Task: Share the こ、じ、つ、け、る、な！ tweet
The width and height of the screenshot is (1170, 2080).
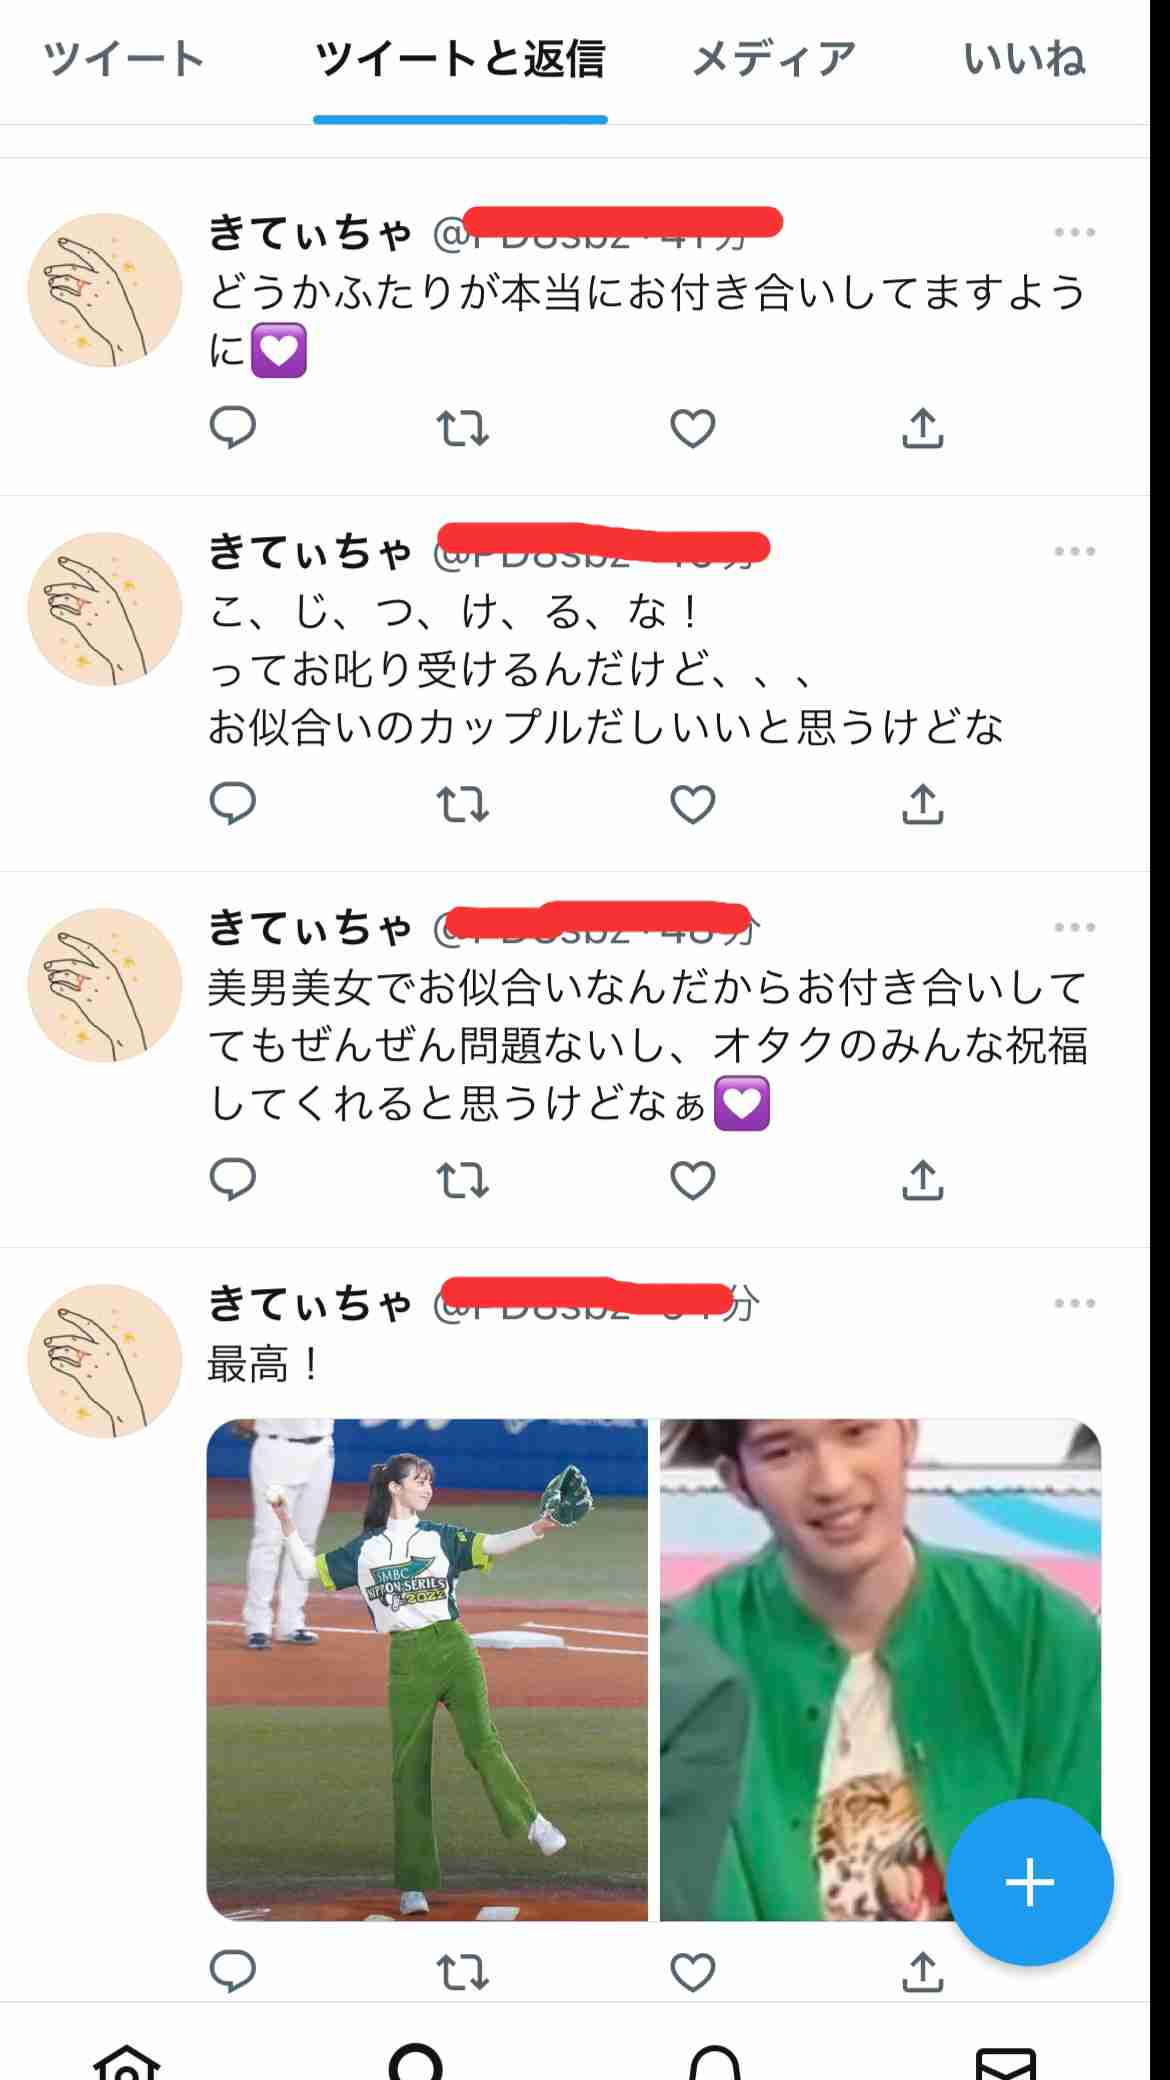Action: pos(923,804)
